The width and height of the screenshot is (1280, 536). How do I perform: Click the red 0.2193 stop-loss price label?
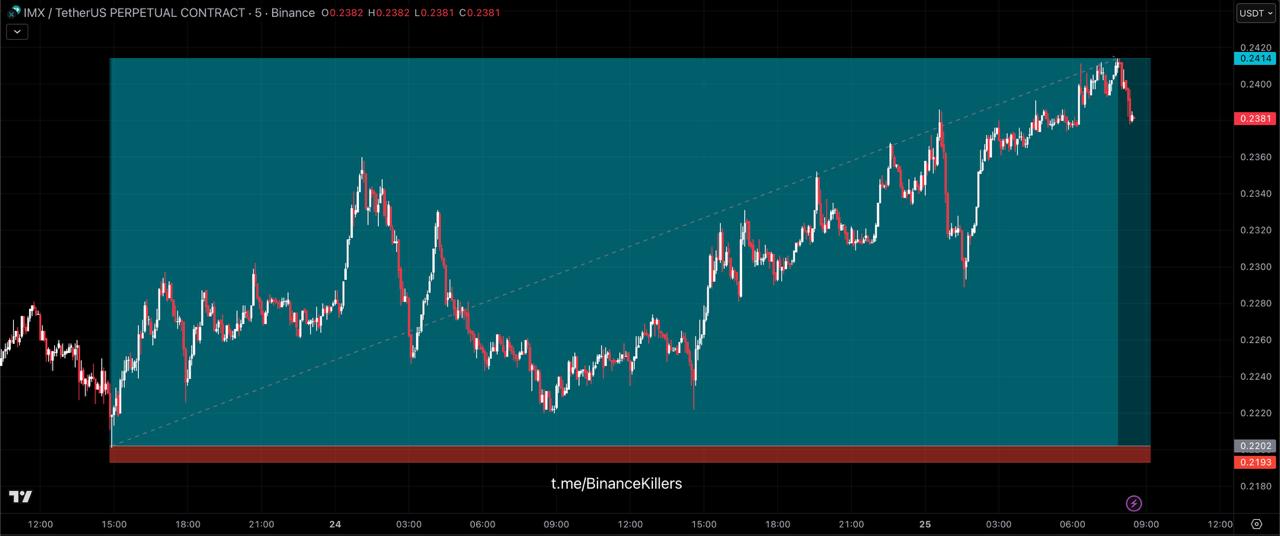click(1255, 461)
